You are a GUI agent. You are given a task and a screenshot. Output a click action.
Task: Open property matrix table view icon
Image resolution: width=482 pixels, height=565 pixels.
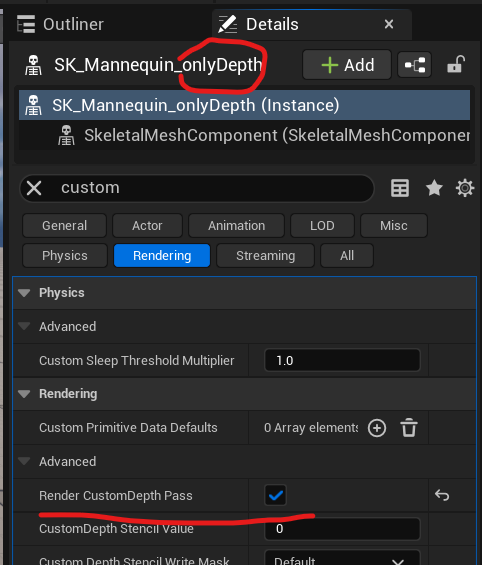pos(400,188)
